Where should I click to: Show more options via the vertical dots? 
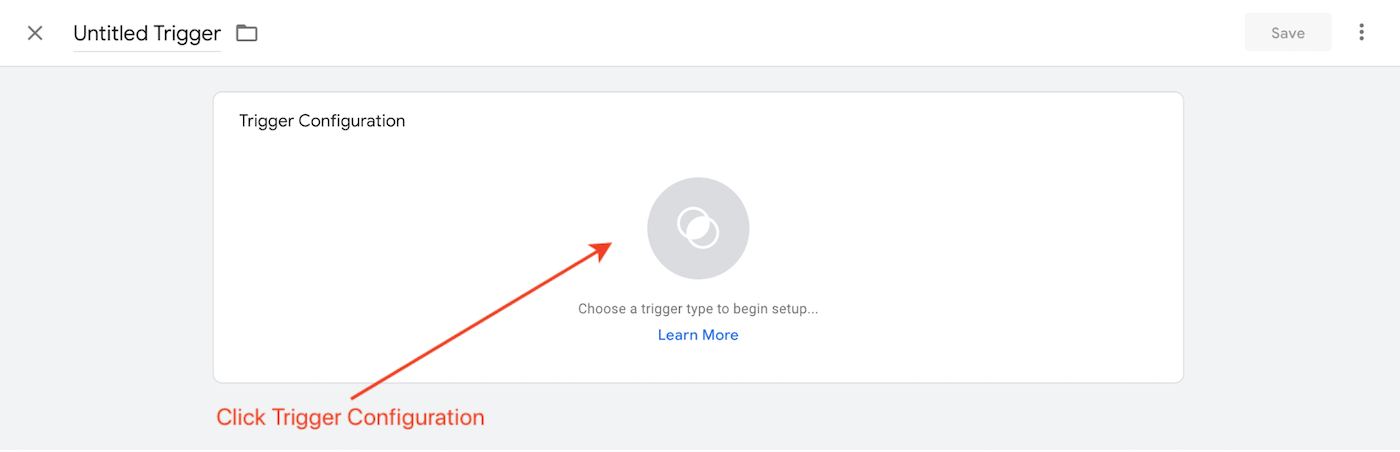(1361, 33)
